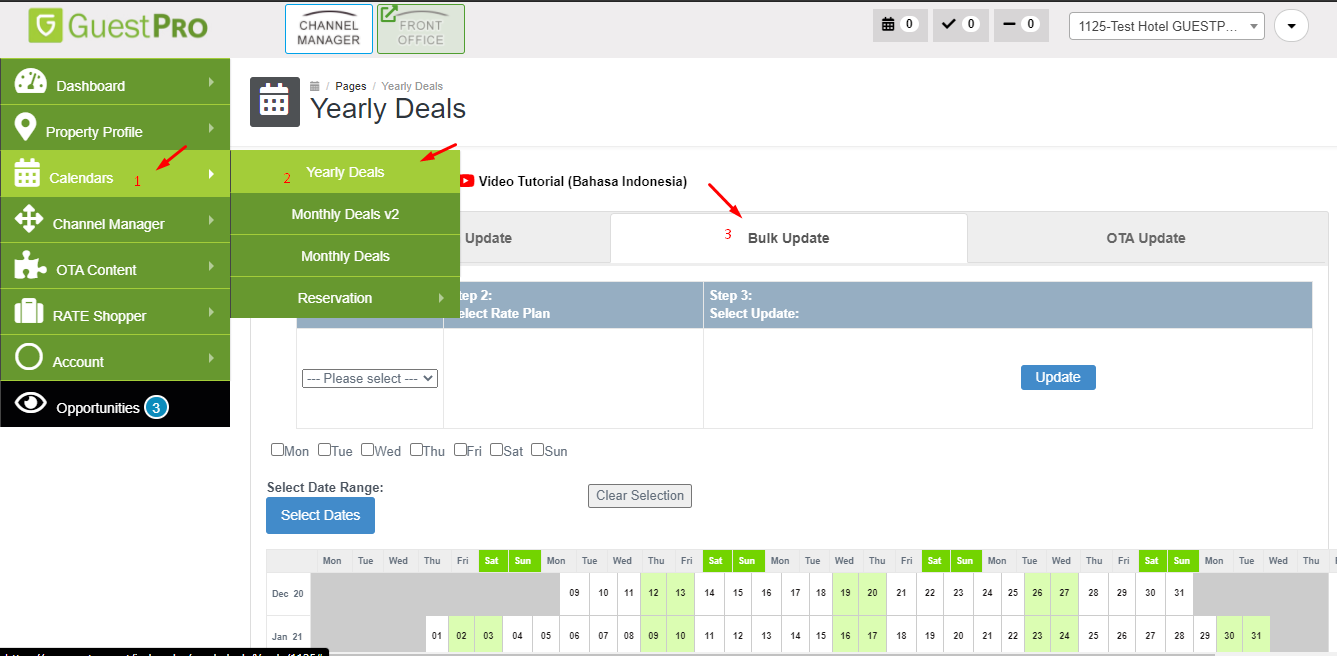The width and height of the screenshot is (1337, 656).
Task: Open the Front Office module button
Action: pyautogui.click(x=421, y=29)
